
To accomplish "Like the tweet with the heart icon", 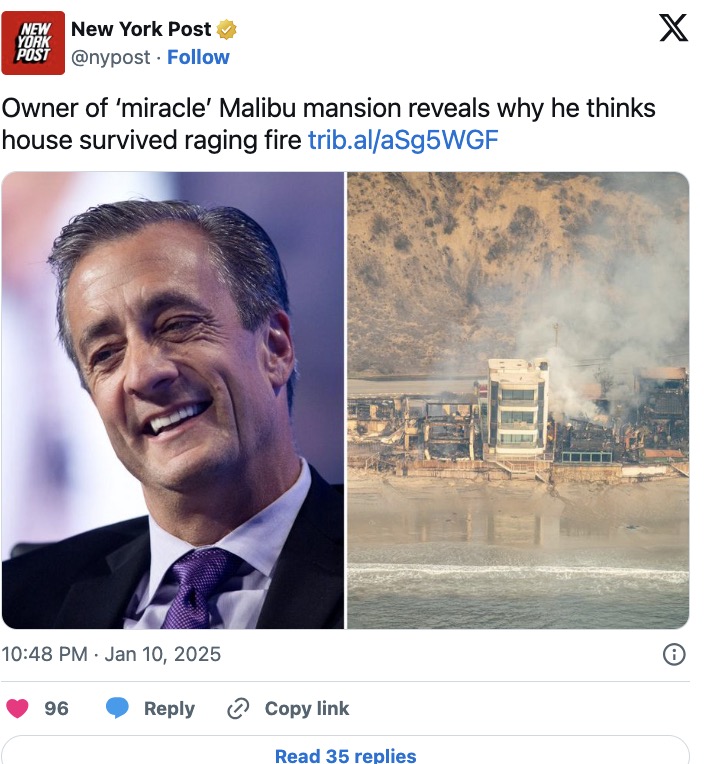I will click(x=17, y=708).
